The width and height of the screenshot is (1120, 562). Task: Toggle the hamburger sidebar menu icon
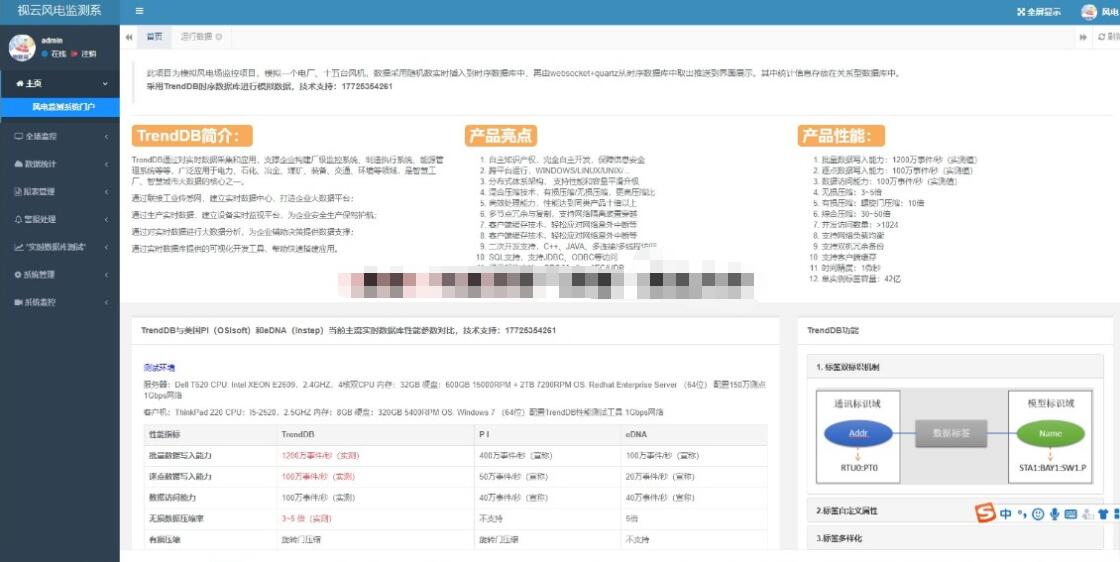139,11
